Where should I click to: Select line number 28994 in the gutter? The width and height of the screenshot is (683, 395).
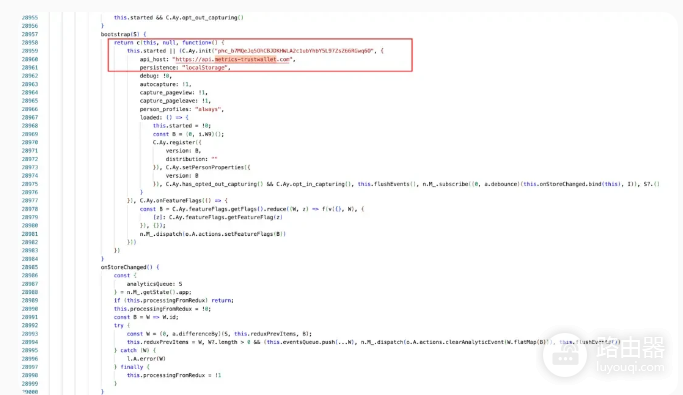click(x=30, y=342)
